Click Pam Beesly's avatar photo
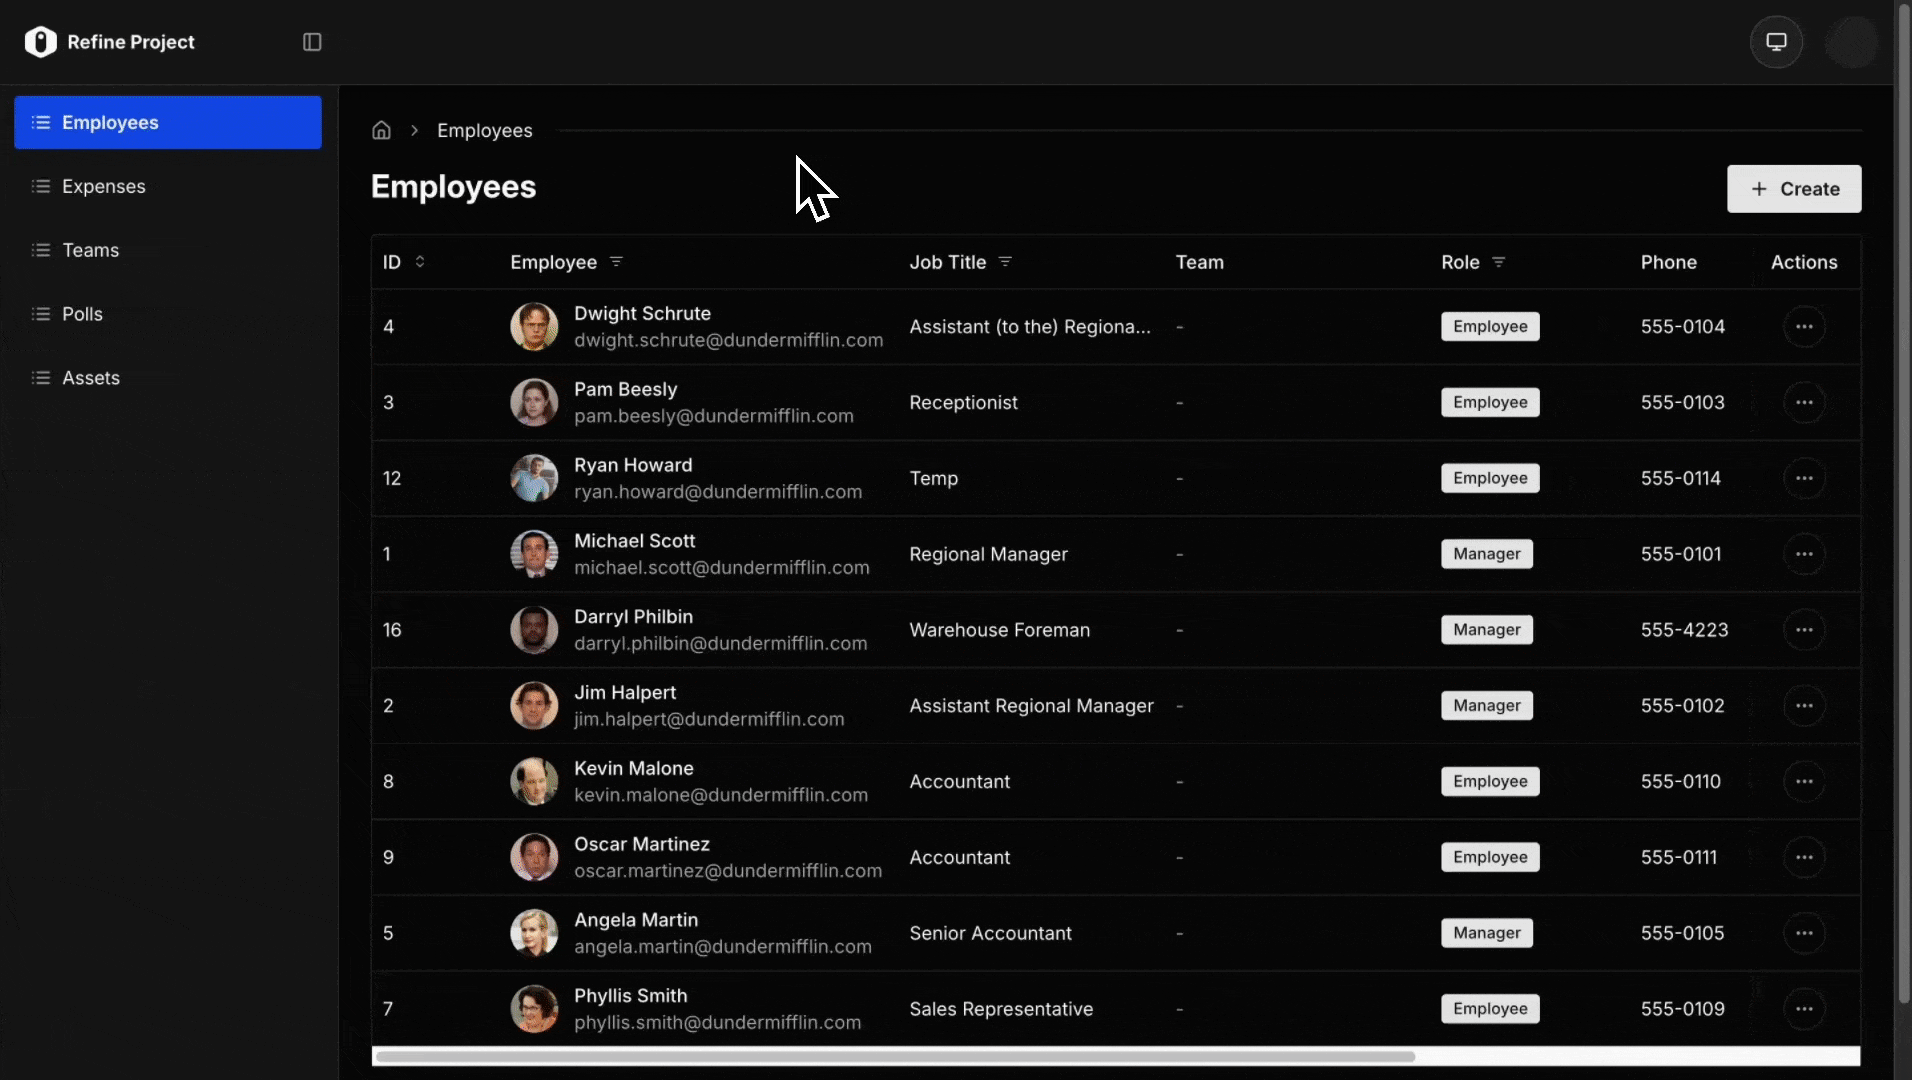Image resolution: width=1912 pixels, height=1080 pixels. pos(534,403)
